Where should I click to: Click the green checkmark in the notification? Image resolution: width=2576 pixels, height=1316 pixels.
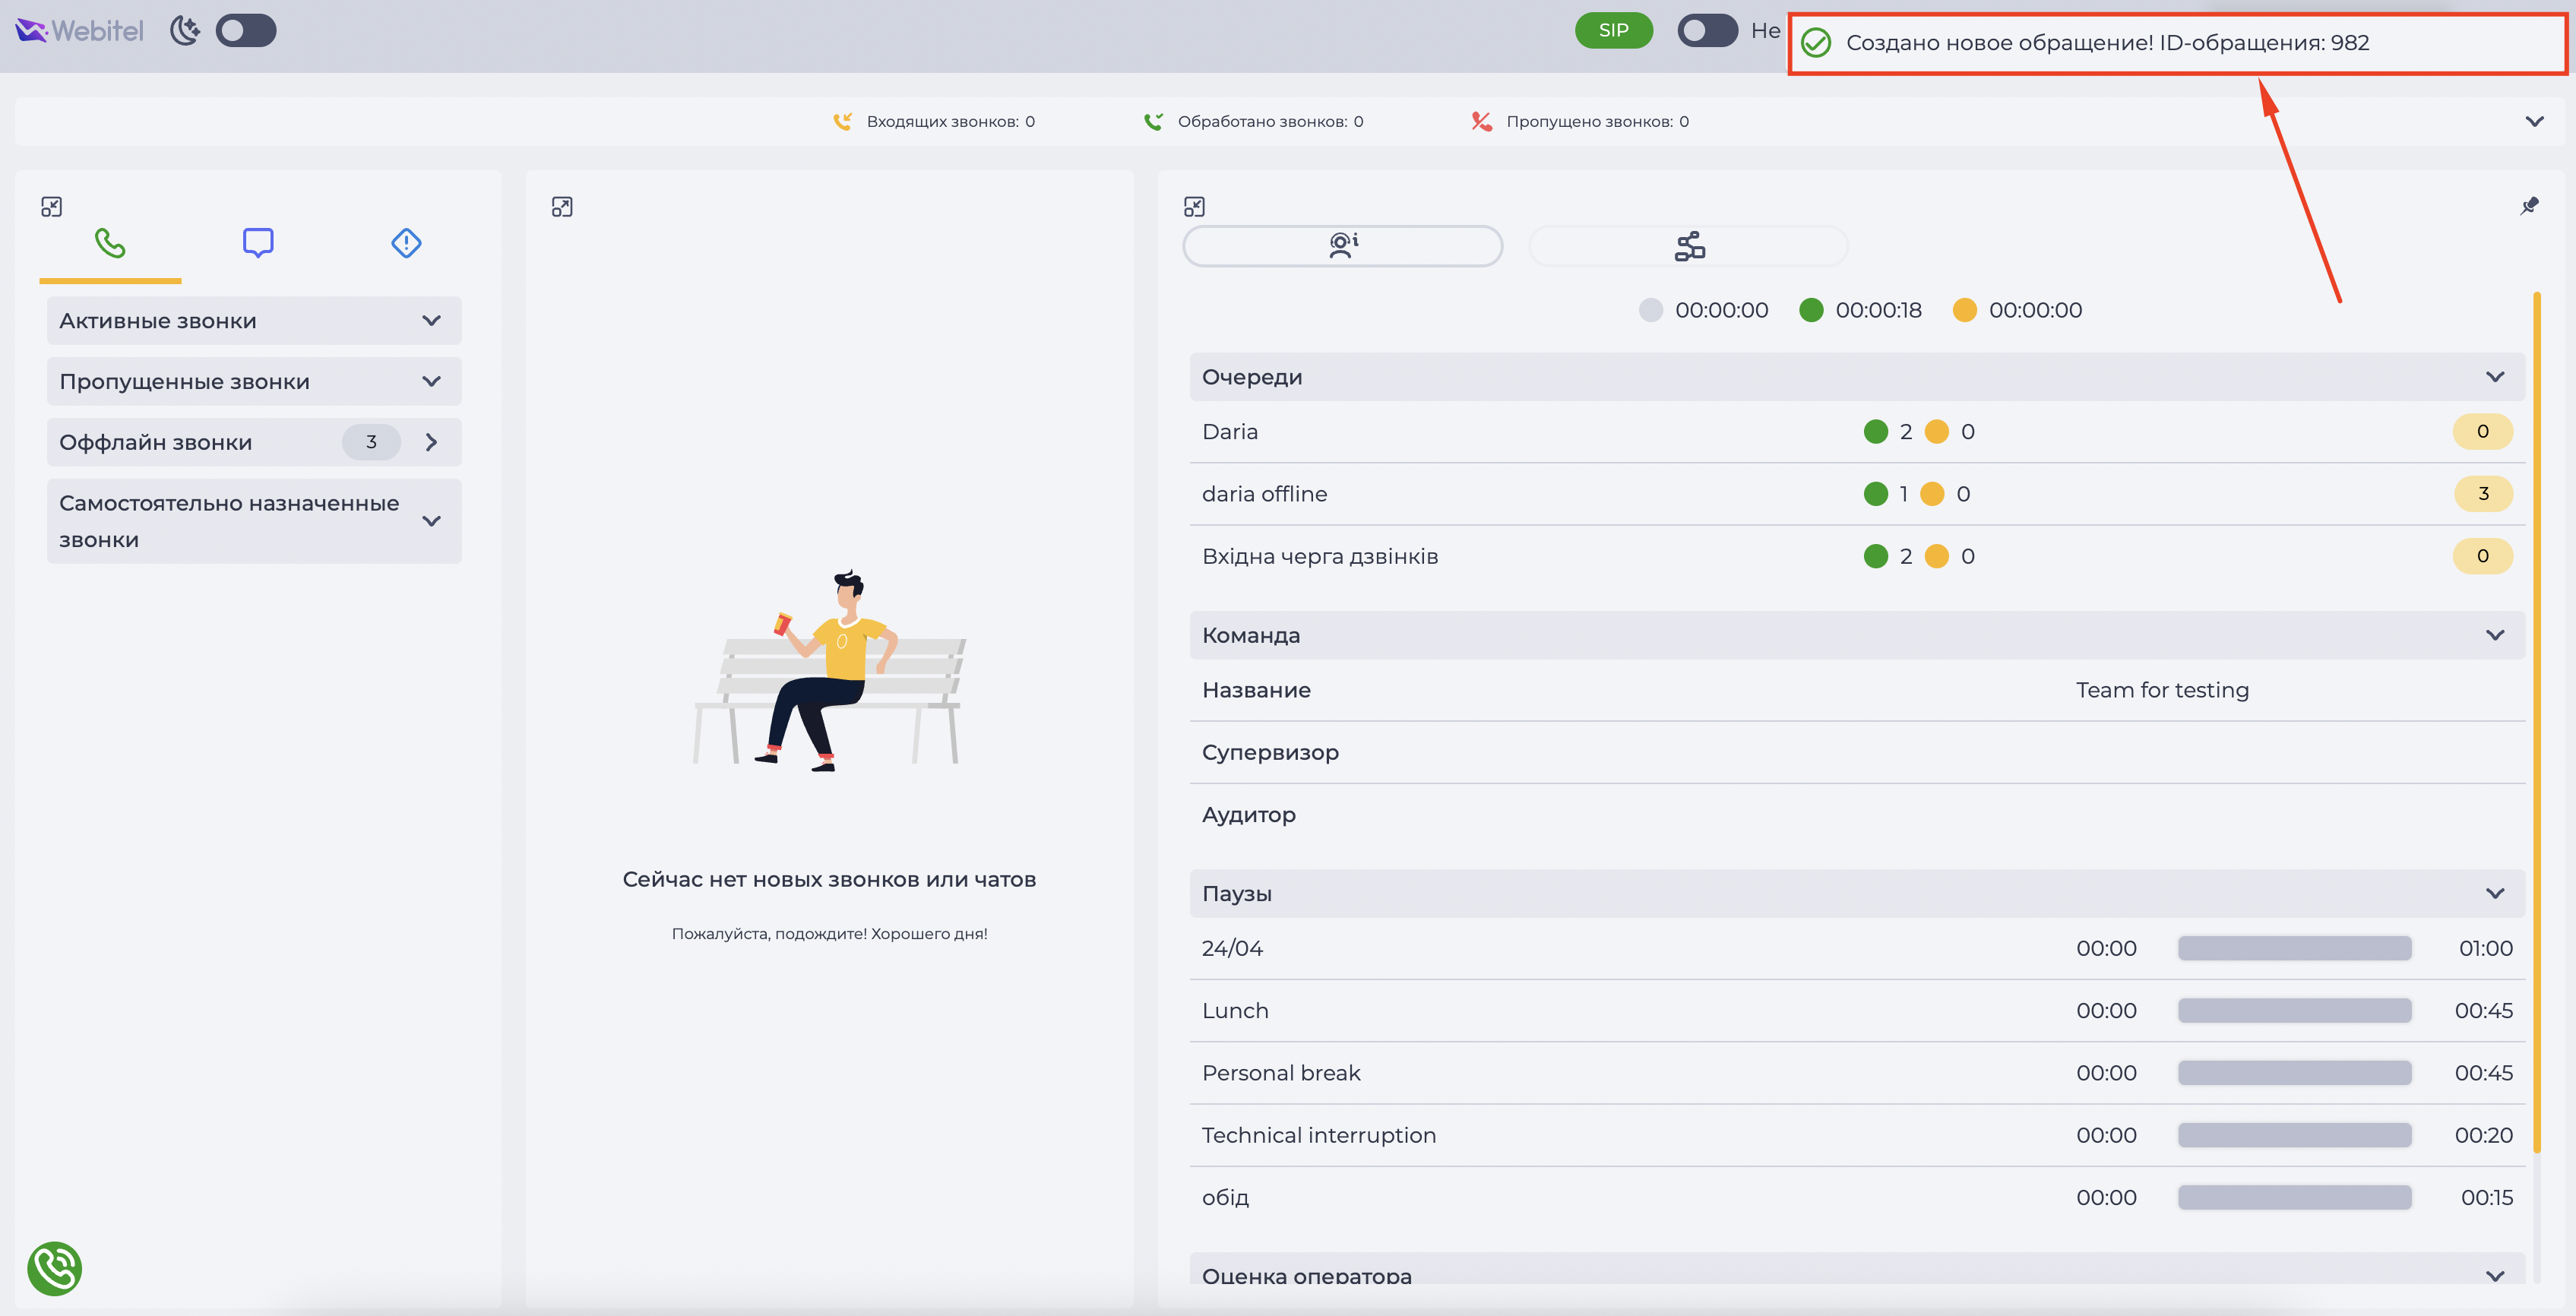click(x=1815, y=43)
